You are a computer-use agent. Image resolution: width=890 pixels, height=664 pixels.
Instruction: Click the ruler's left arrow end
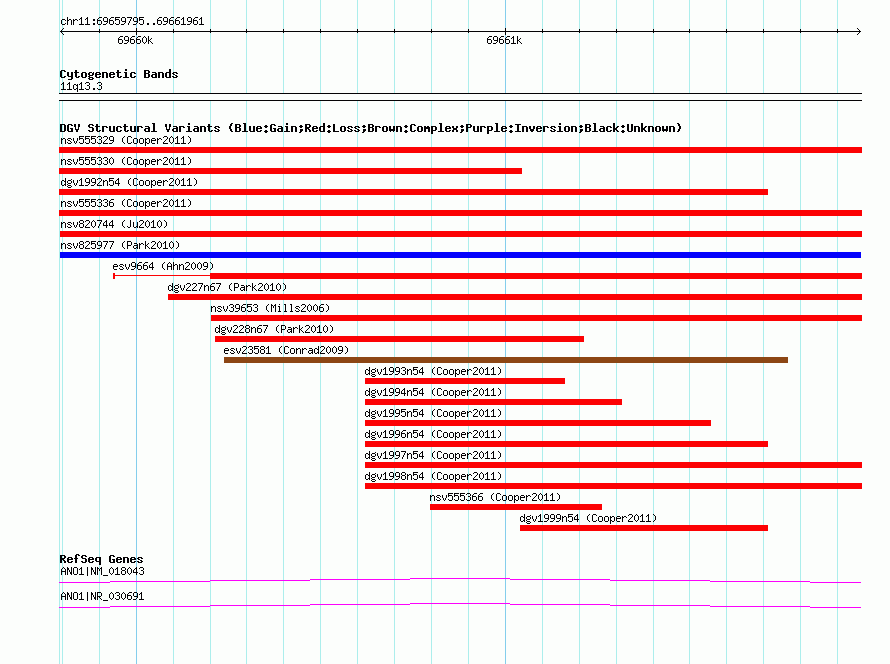click(x=62, y=31)
